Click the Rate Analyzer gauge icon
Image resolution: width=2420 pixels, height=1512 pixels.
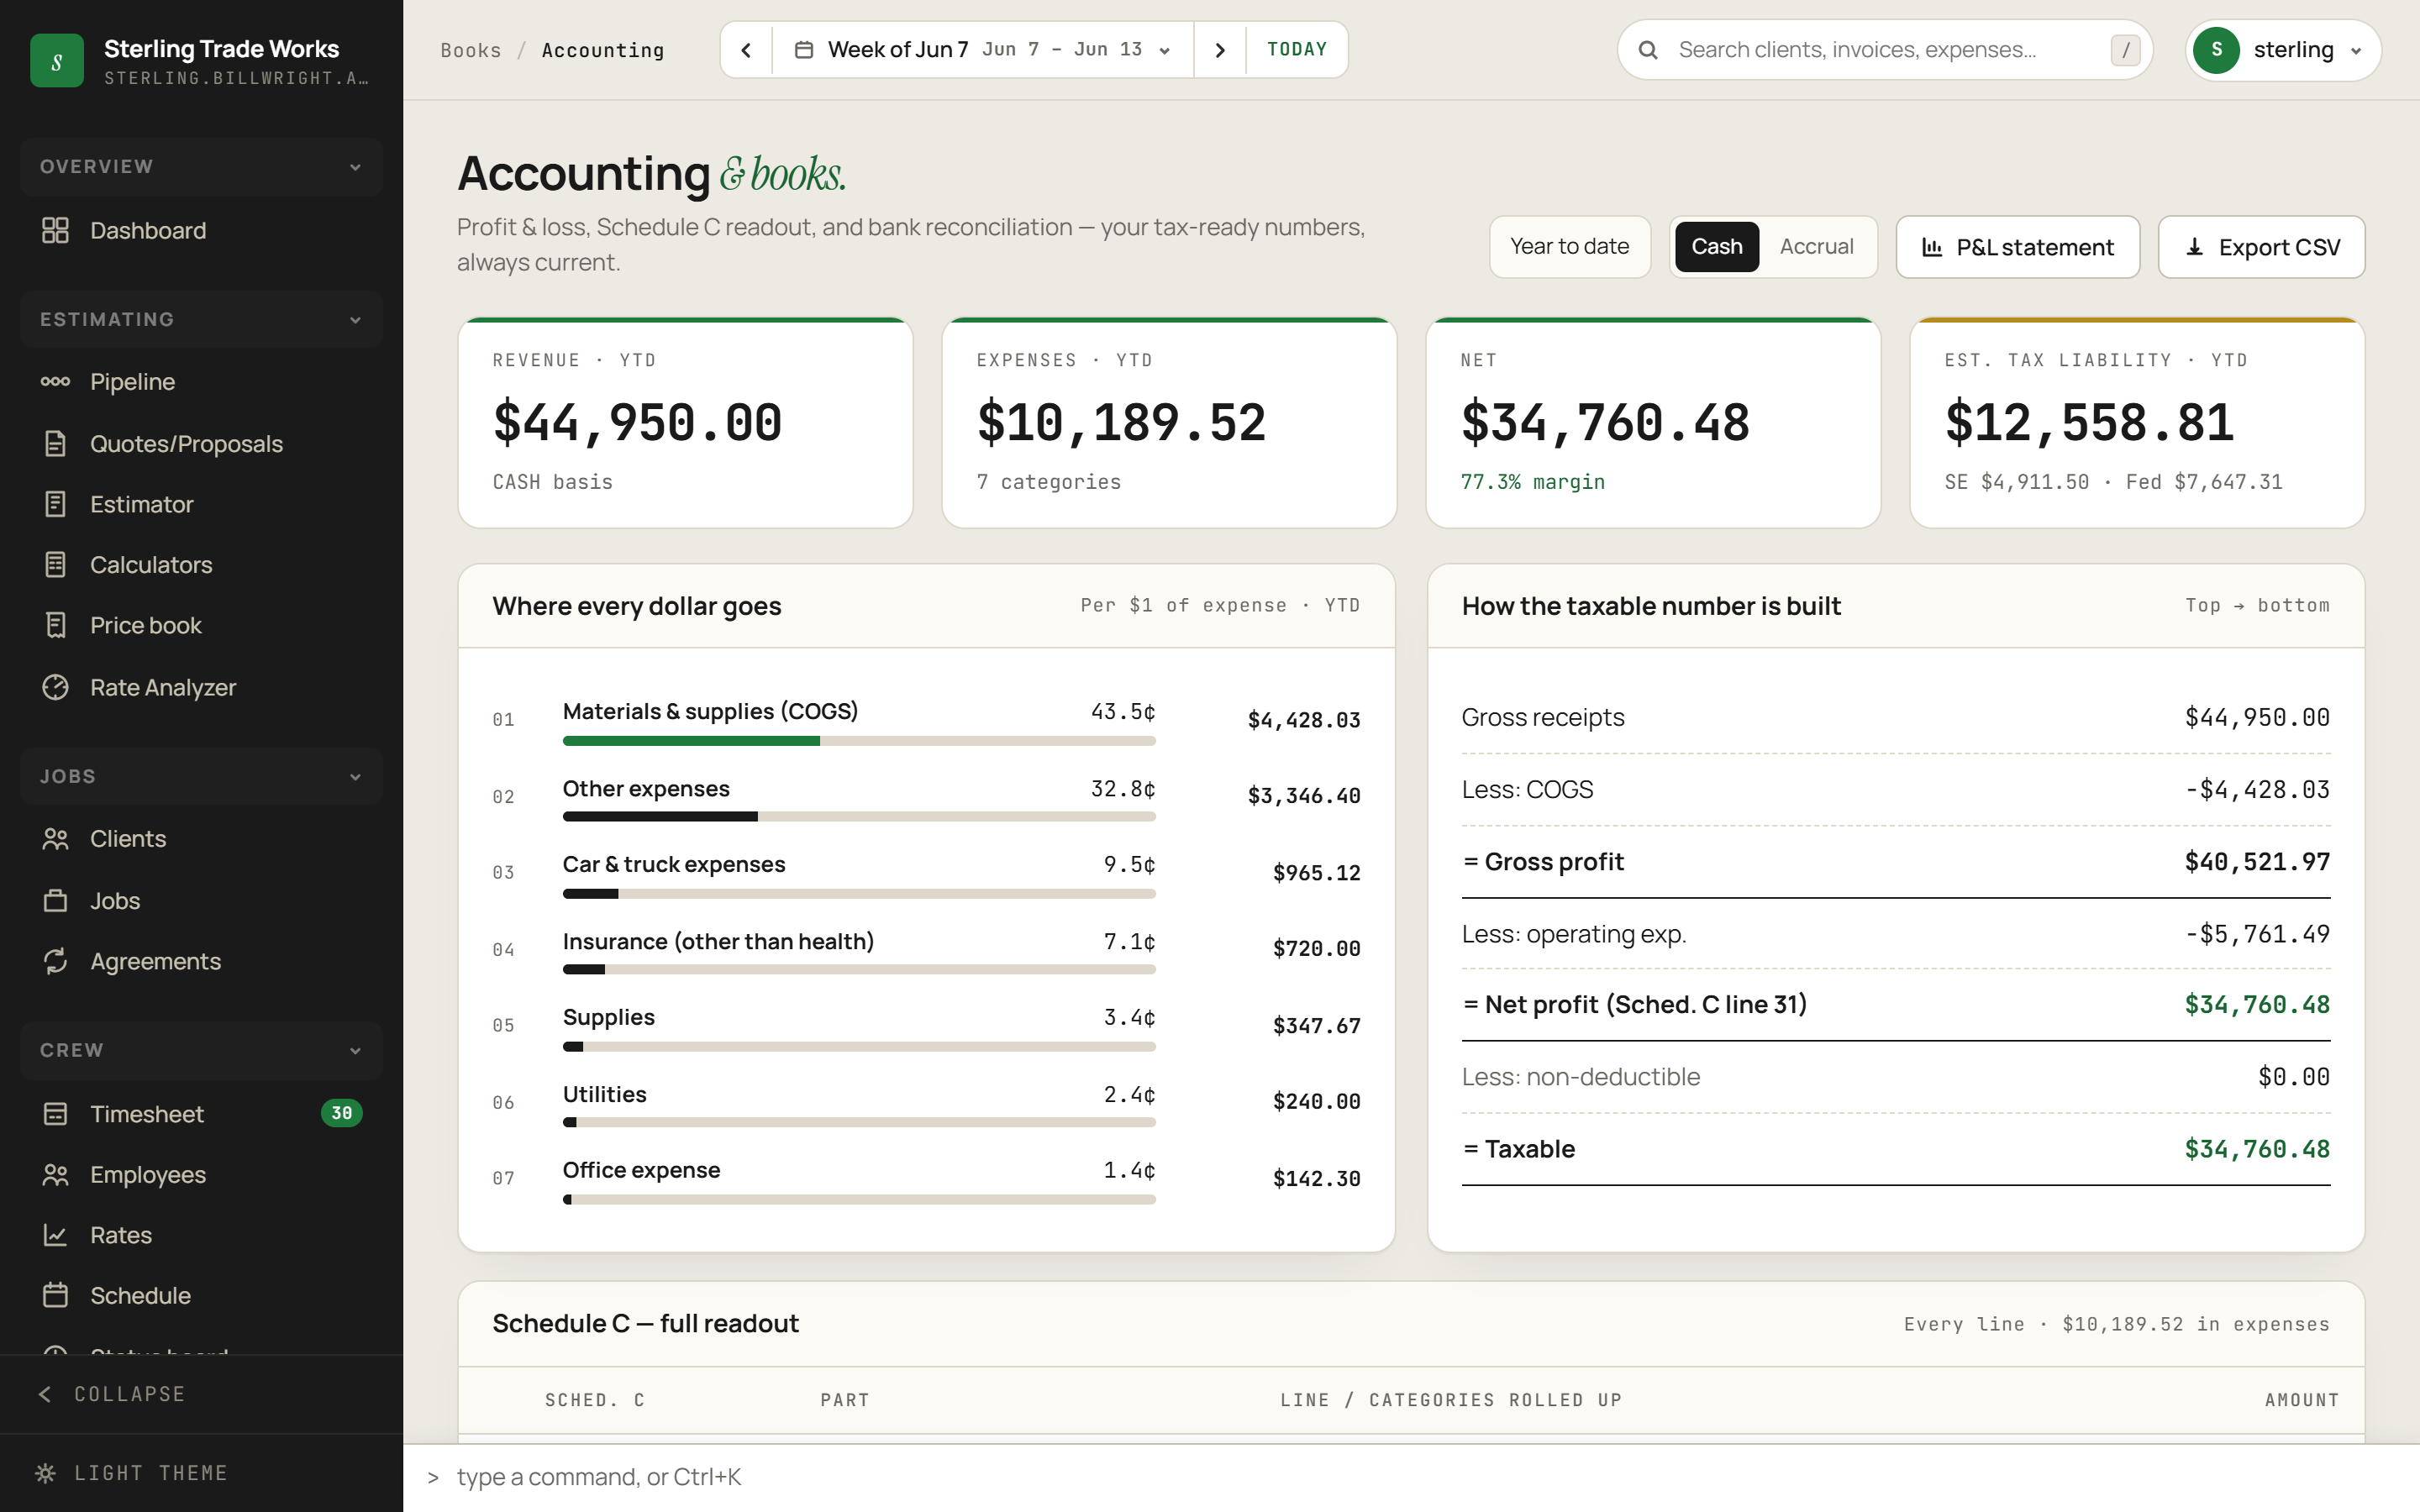(x=55, y=687)
